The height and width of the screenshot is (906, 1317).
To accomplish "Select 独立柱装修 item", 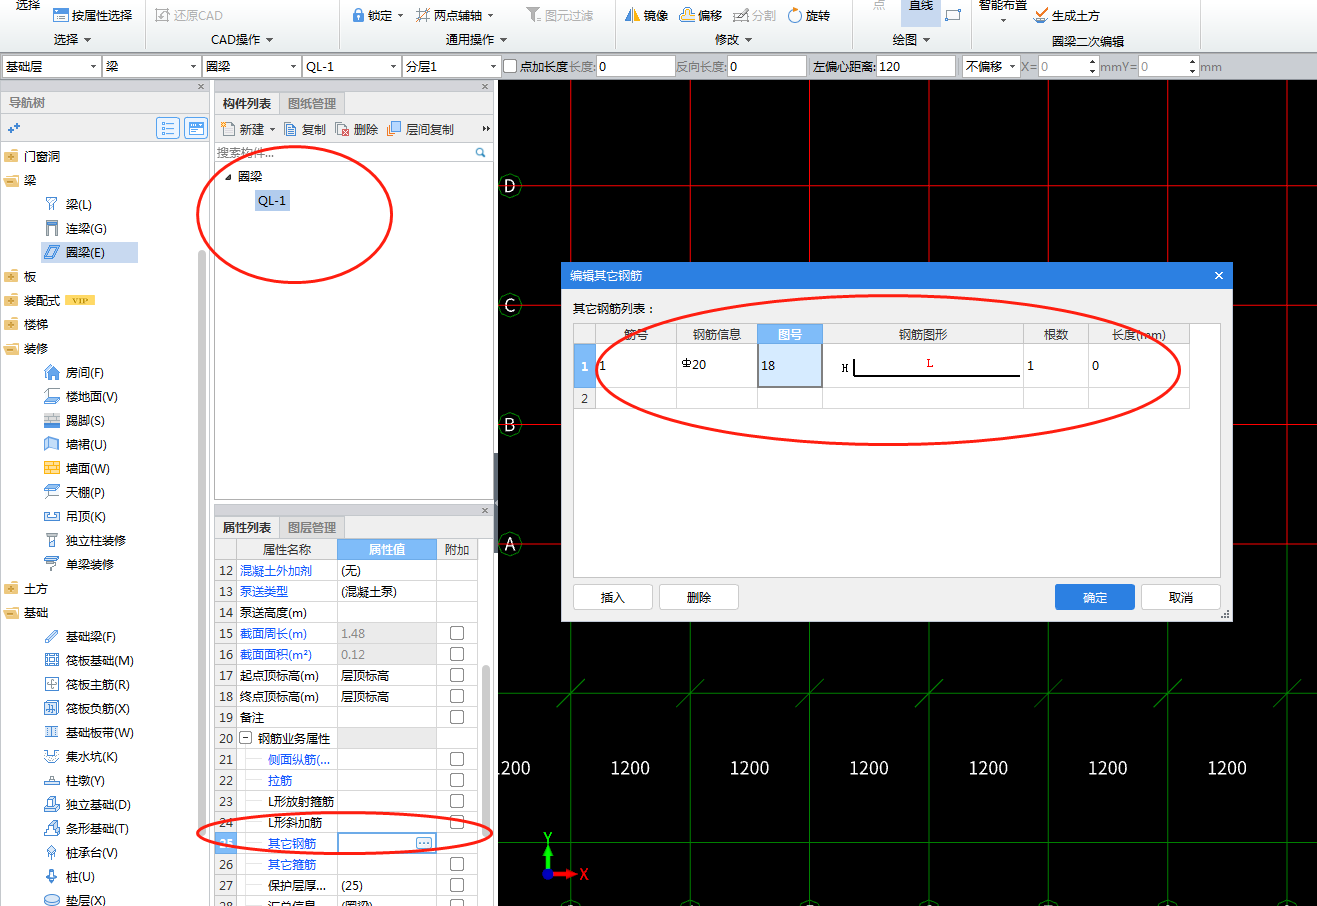I will click(x=86, y=541).
